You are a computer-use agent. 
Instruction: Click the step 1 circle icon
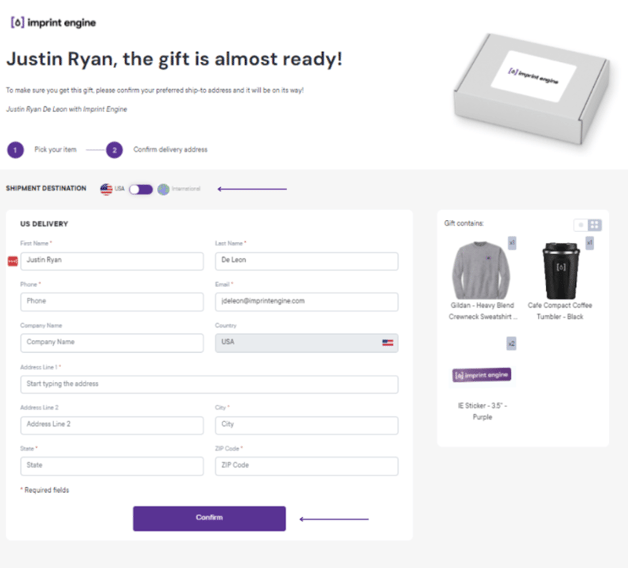pos(15,150)
